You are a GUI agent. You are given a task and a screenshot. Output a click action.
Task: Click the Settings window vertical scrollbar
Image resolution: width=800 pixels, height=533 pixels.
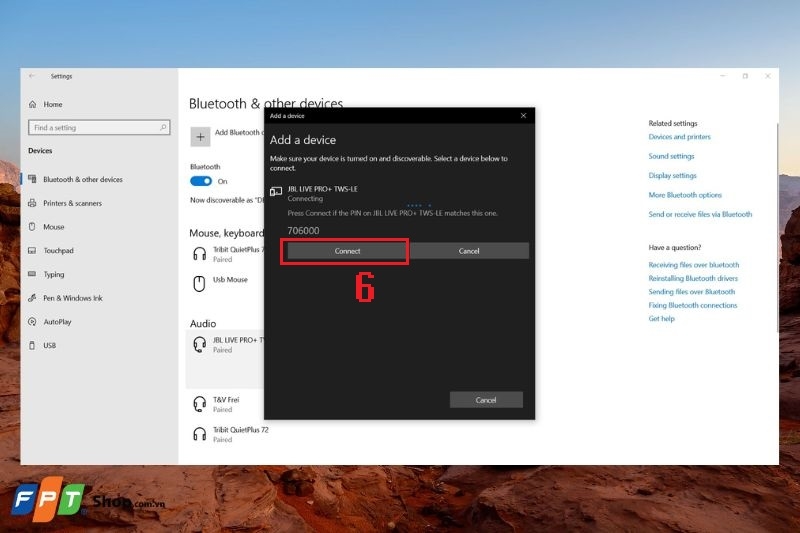point(777,227)
